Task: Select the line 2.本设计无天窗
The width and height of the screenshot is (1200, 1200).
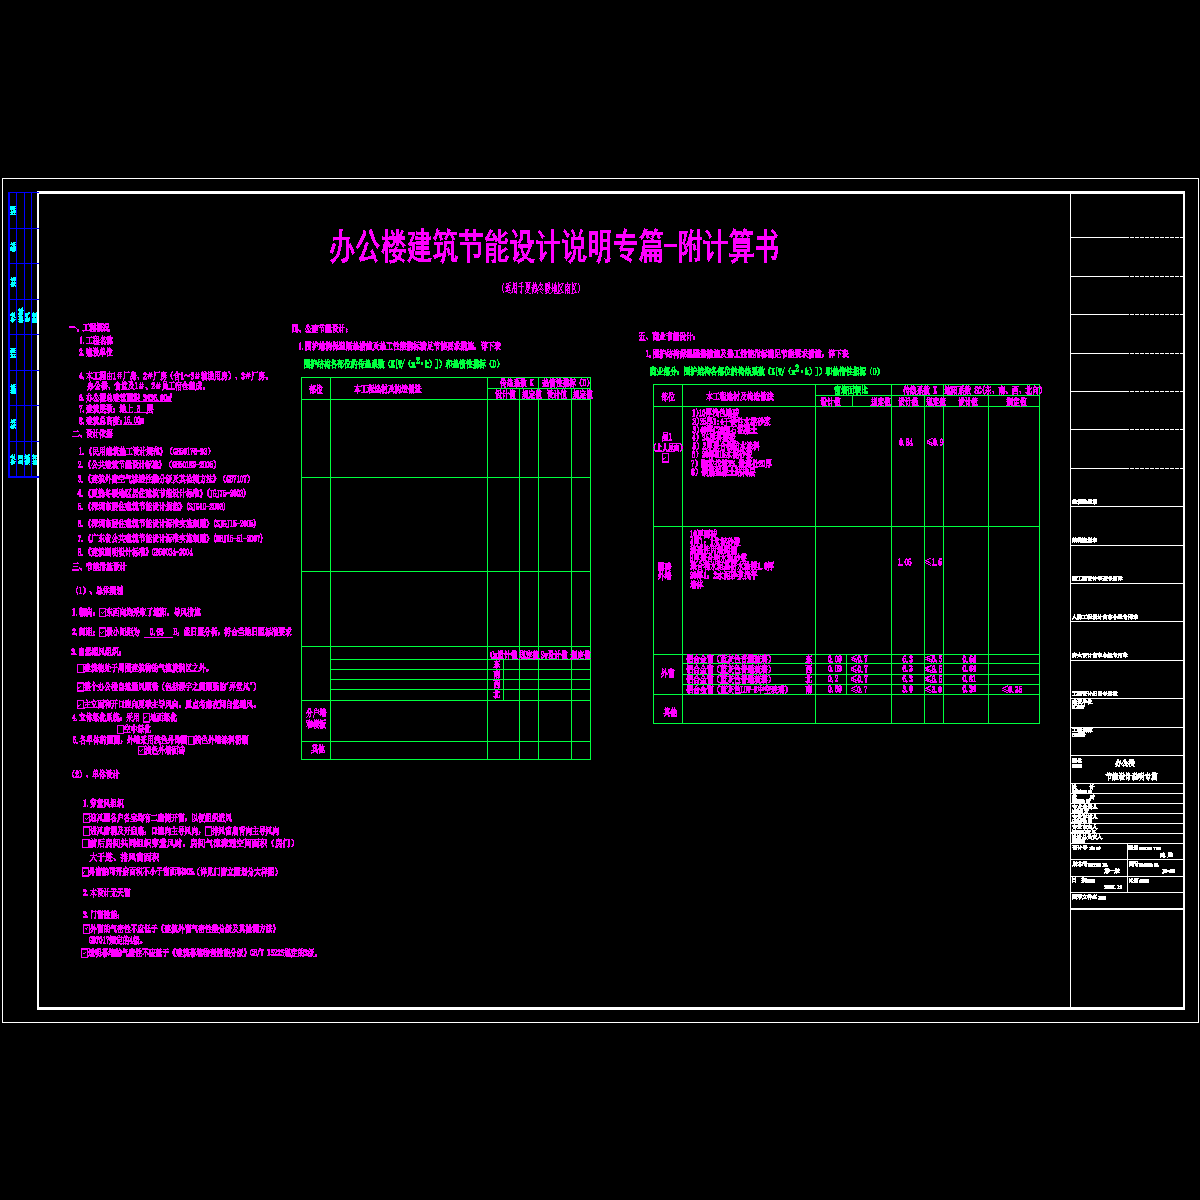Action: (106, 893)
